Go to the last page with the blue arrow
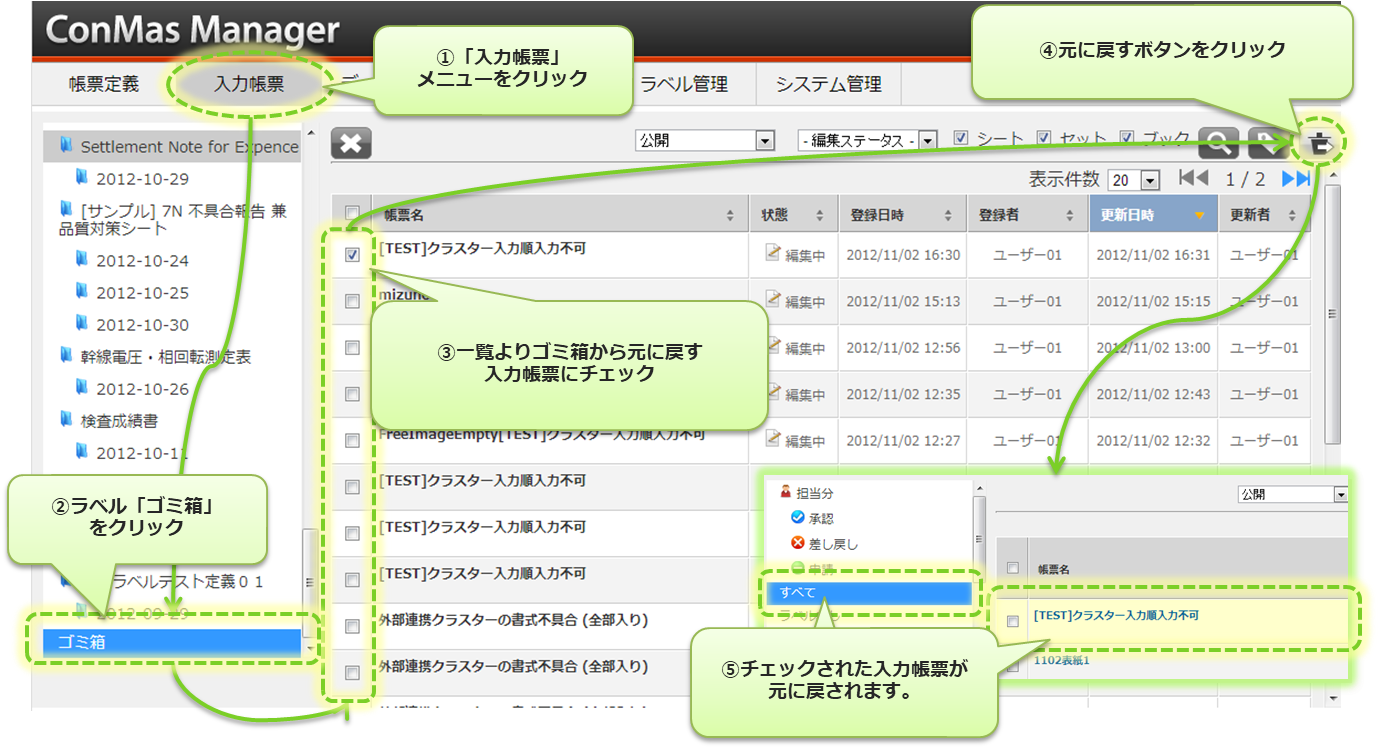1379x748 pixels. point(1296,179)
